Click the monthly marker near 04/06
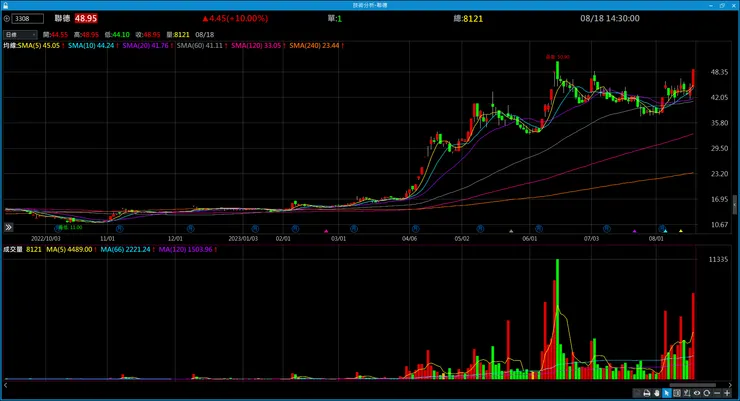The height and width of the screenshot is (401, 740). point(415,228)
